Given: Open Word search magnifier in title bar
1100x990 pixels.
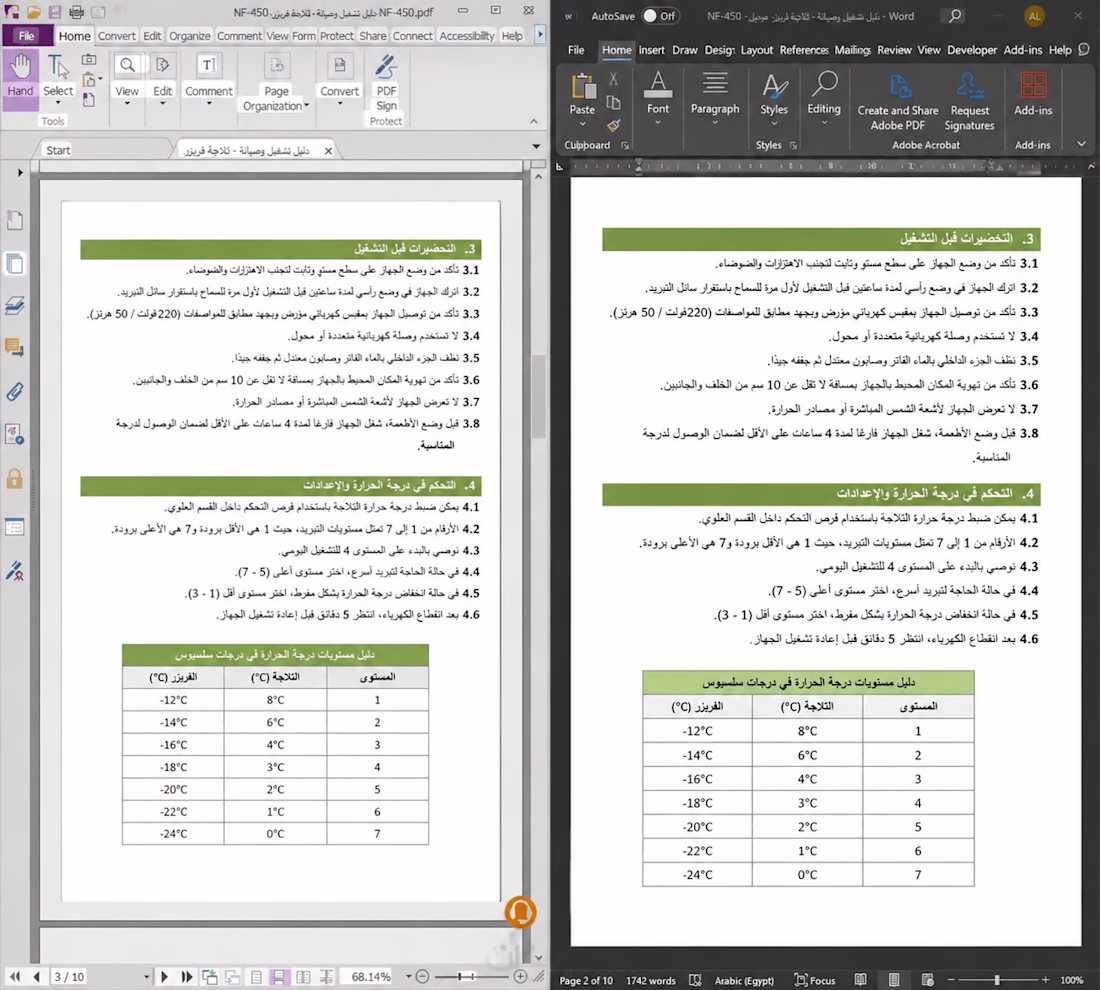Looking at the screenshot, I should coord(955,15).
